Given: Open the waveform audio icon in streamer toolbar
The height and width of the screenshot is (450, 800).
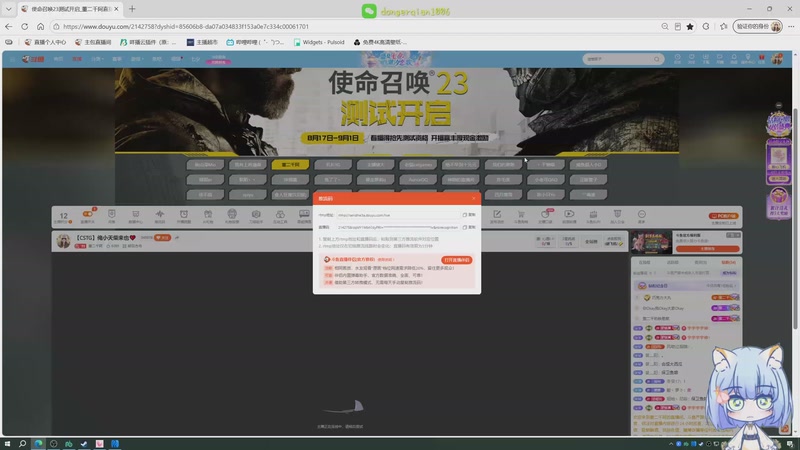Looking at the screenshot, I should (160, 216).
